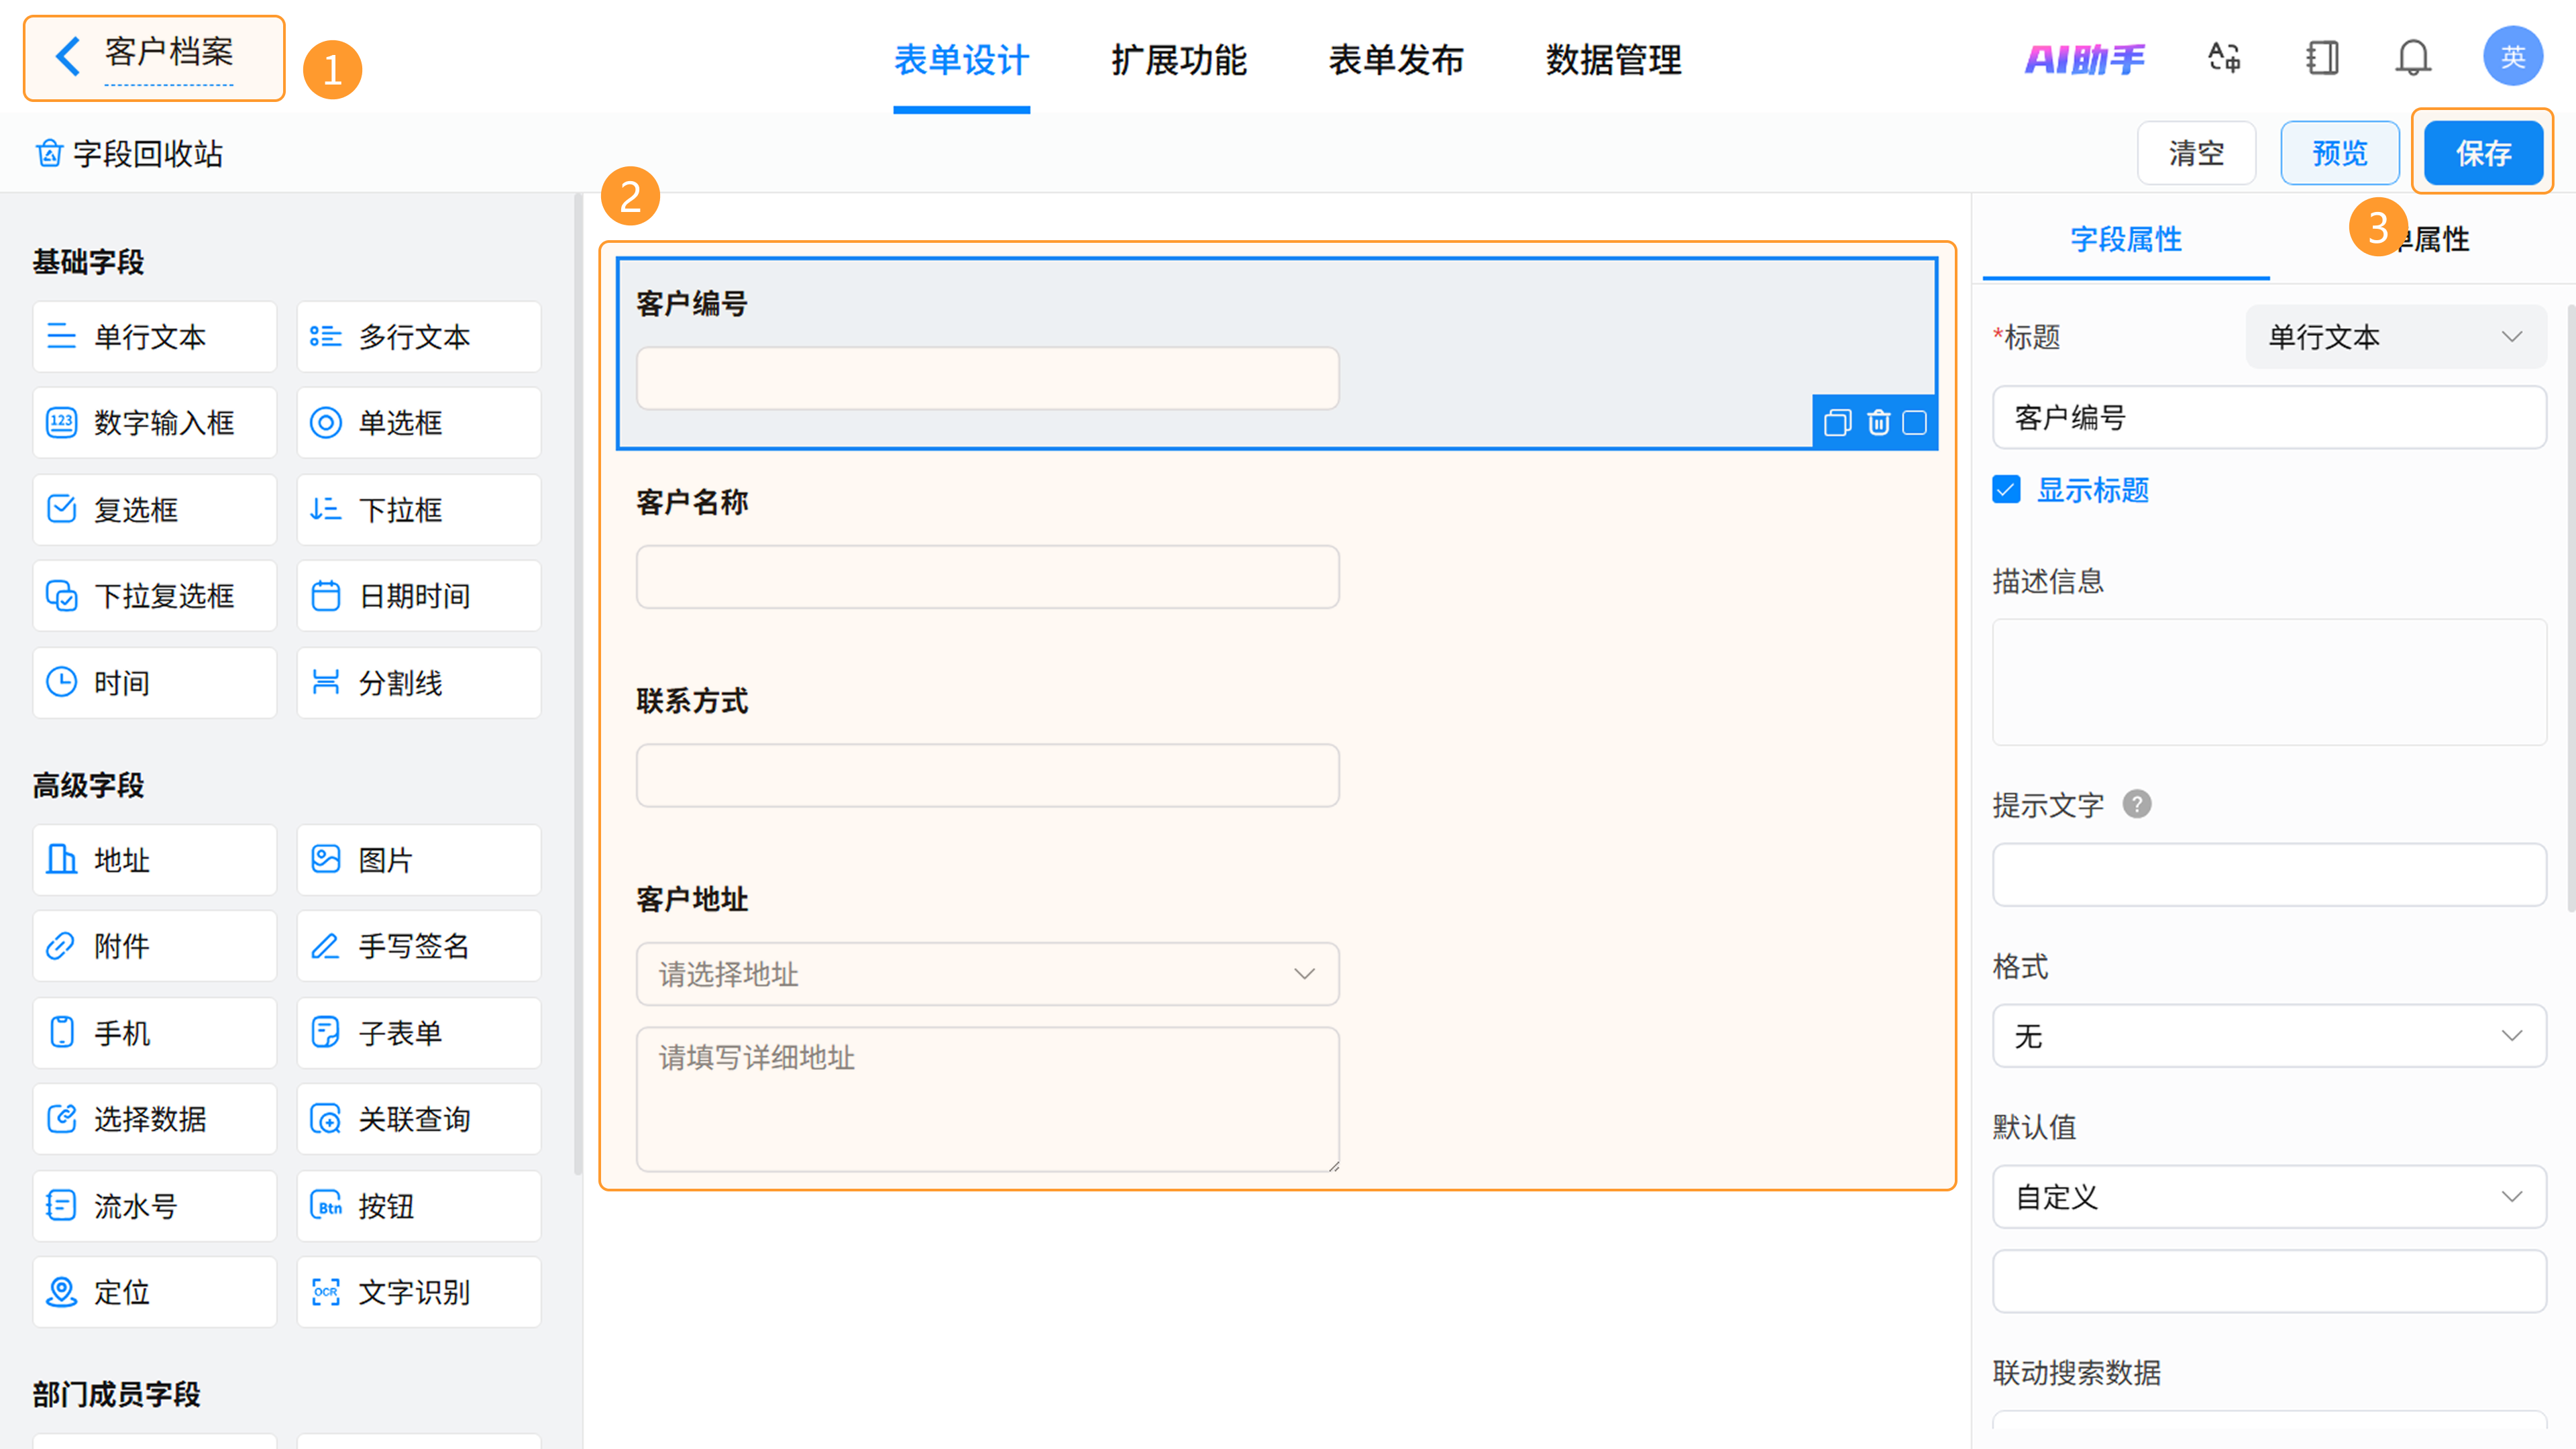Screen dimensions: 2576x1449
Task: Click the notebook panel icon in header
Action: pos(2322,58)
